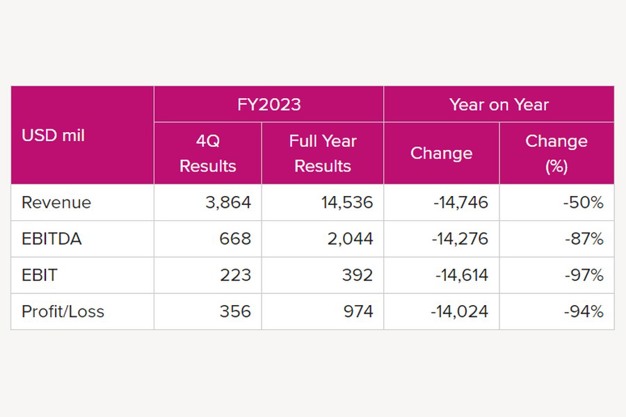Select the -94% profit change cell
The height and width of the screenshot is (417, 626).
582,312
